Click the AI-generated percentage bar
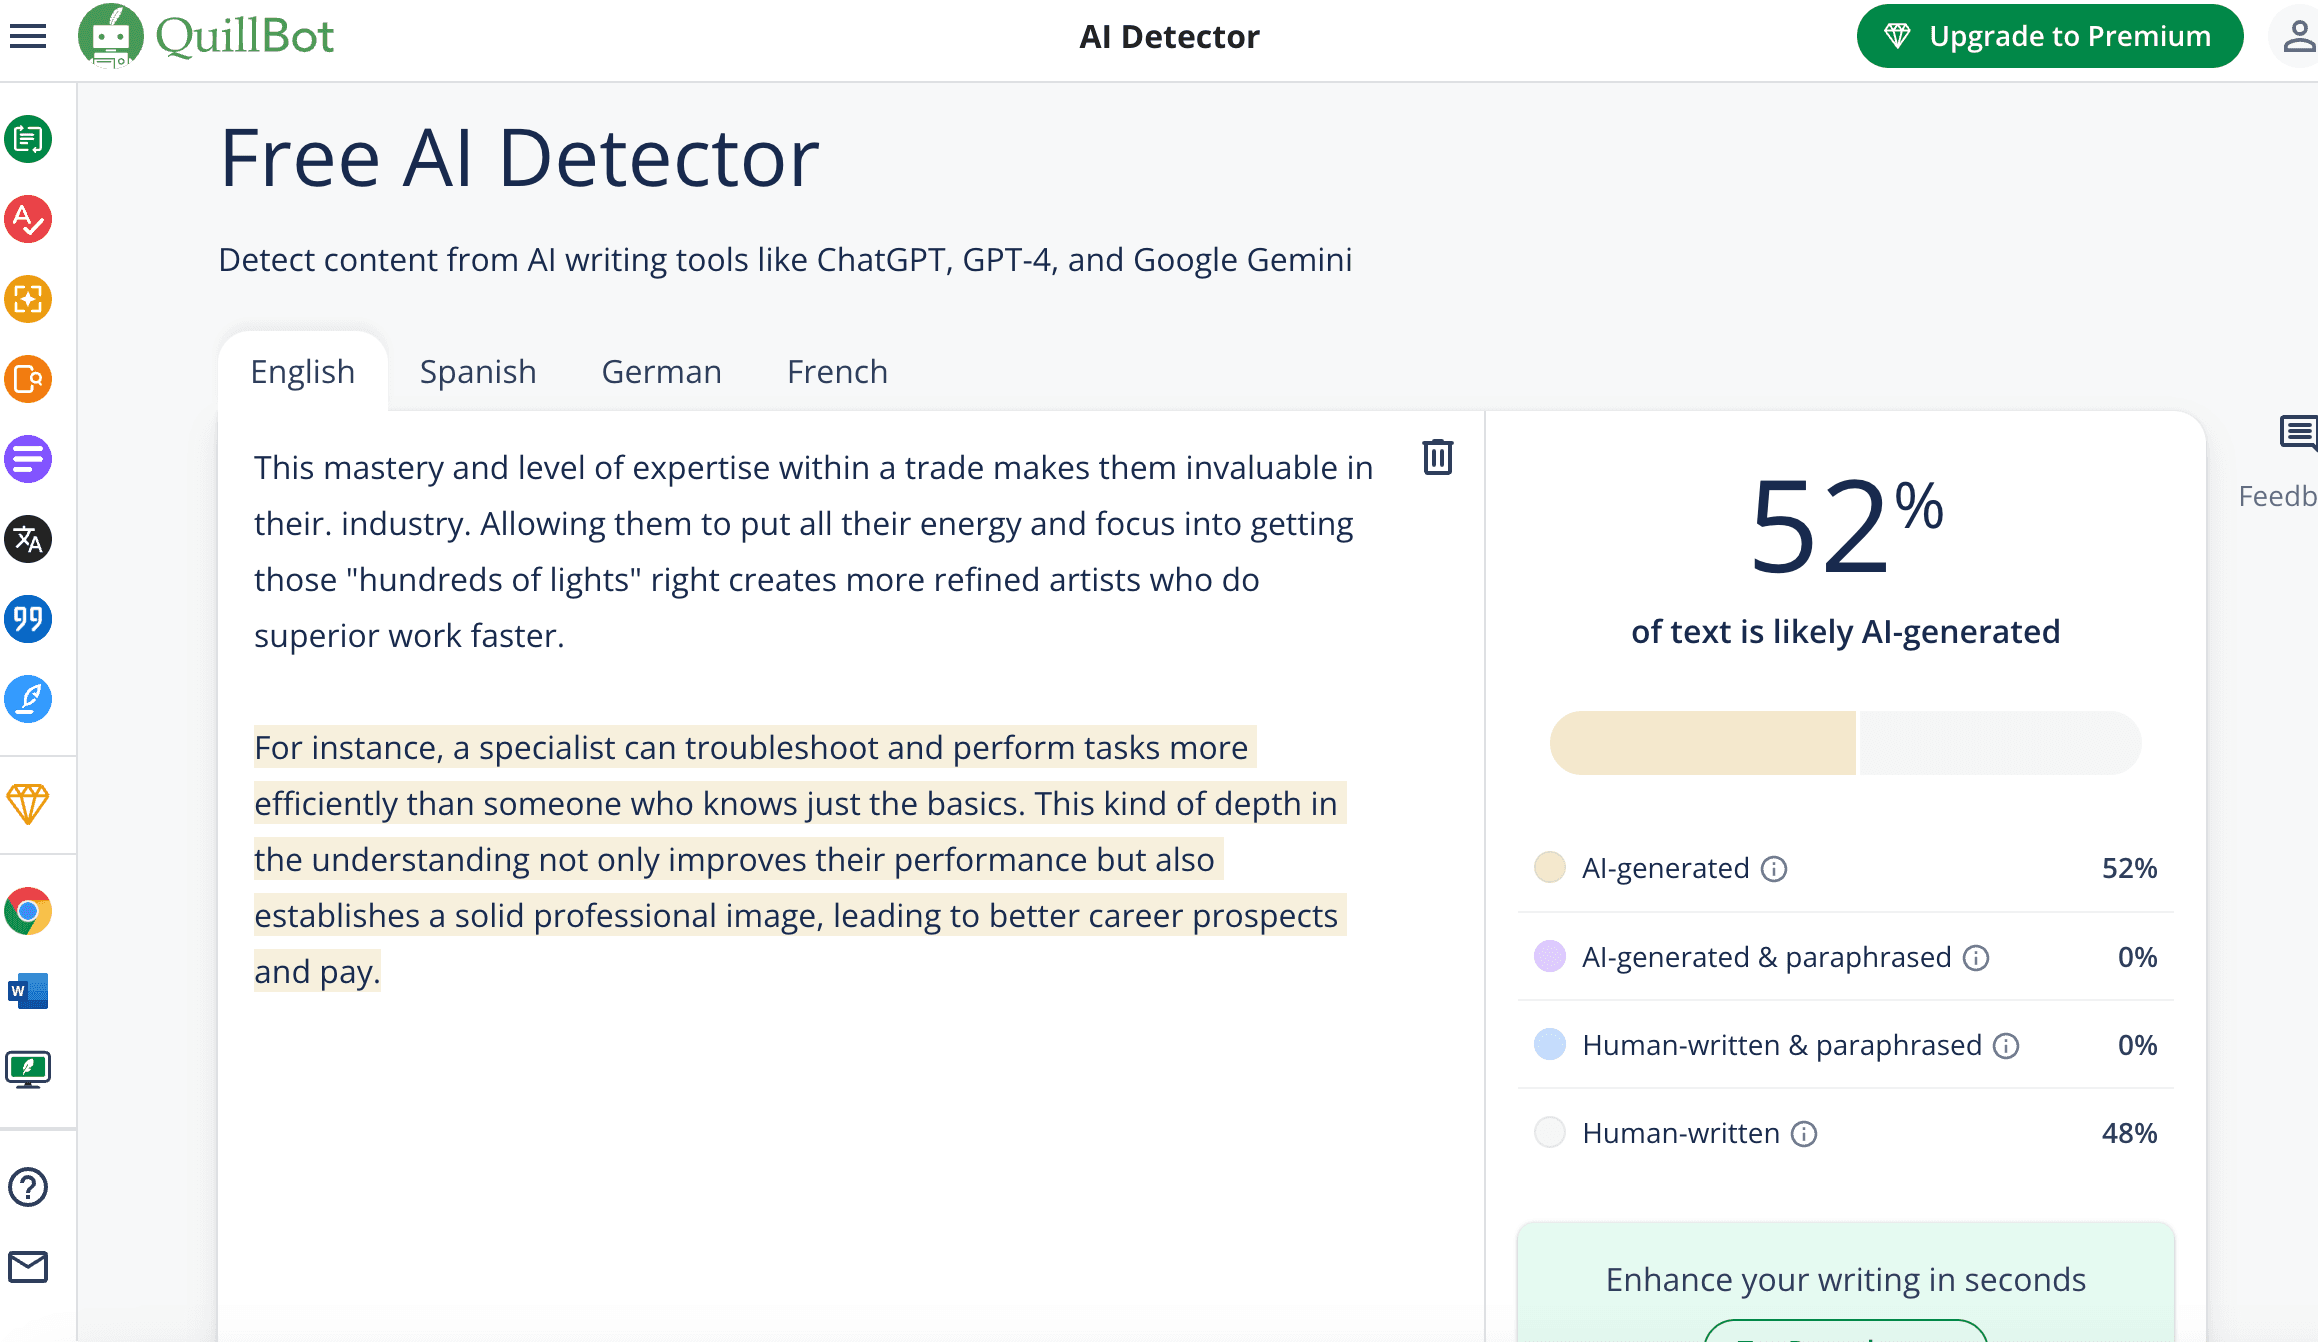 [x=1702, y=743]
